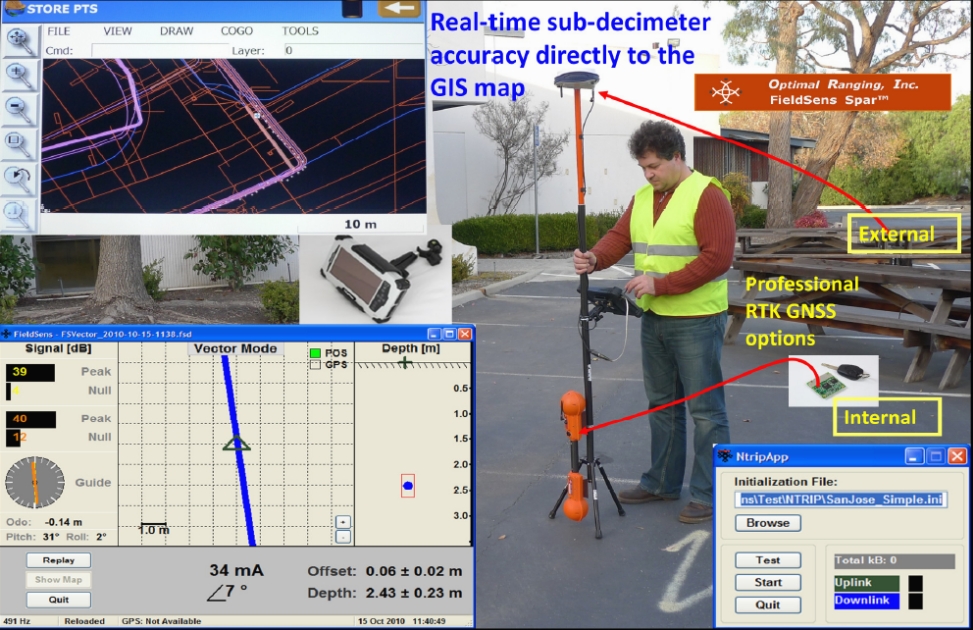This screenshot has height=630, width=973.
Task: Click the first Peak signal bar showing 39
Action: [x=30, y=372]
